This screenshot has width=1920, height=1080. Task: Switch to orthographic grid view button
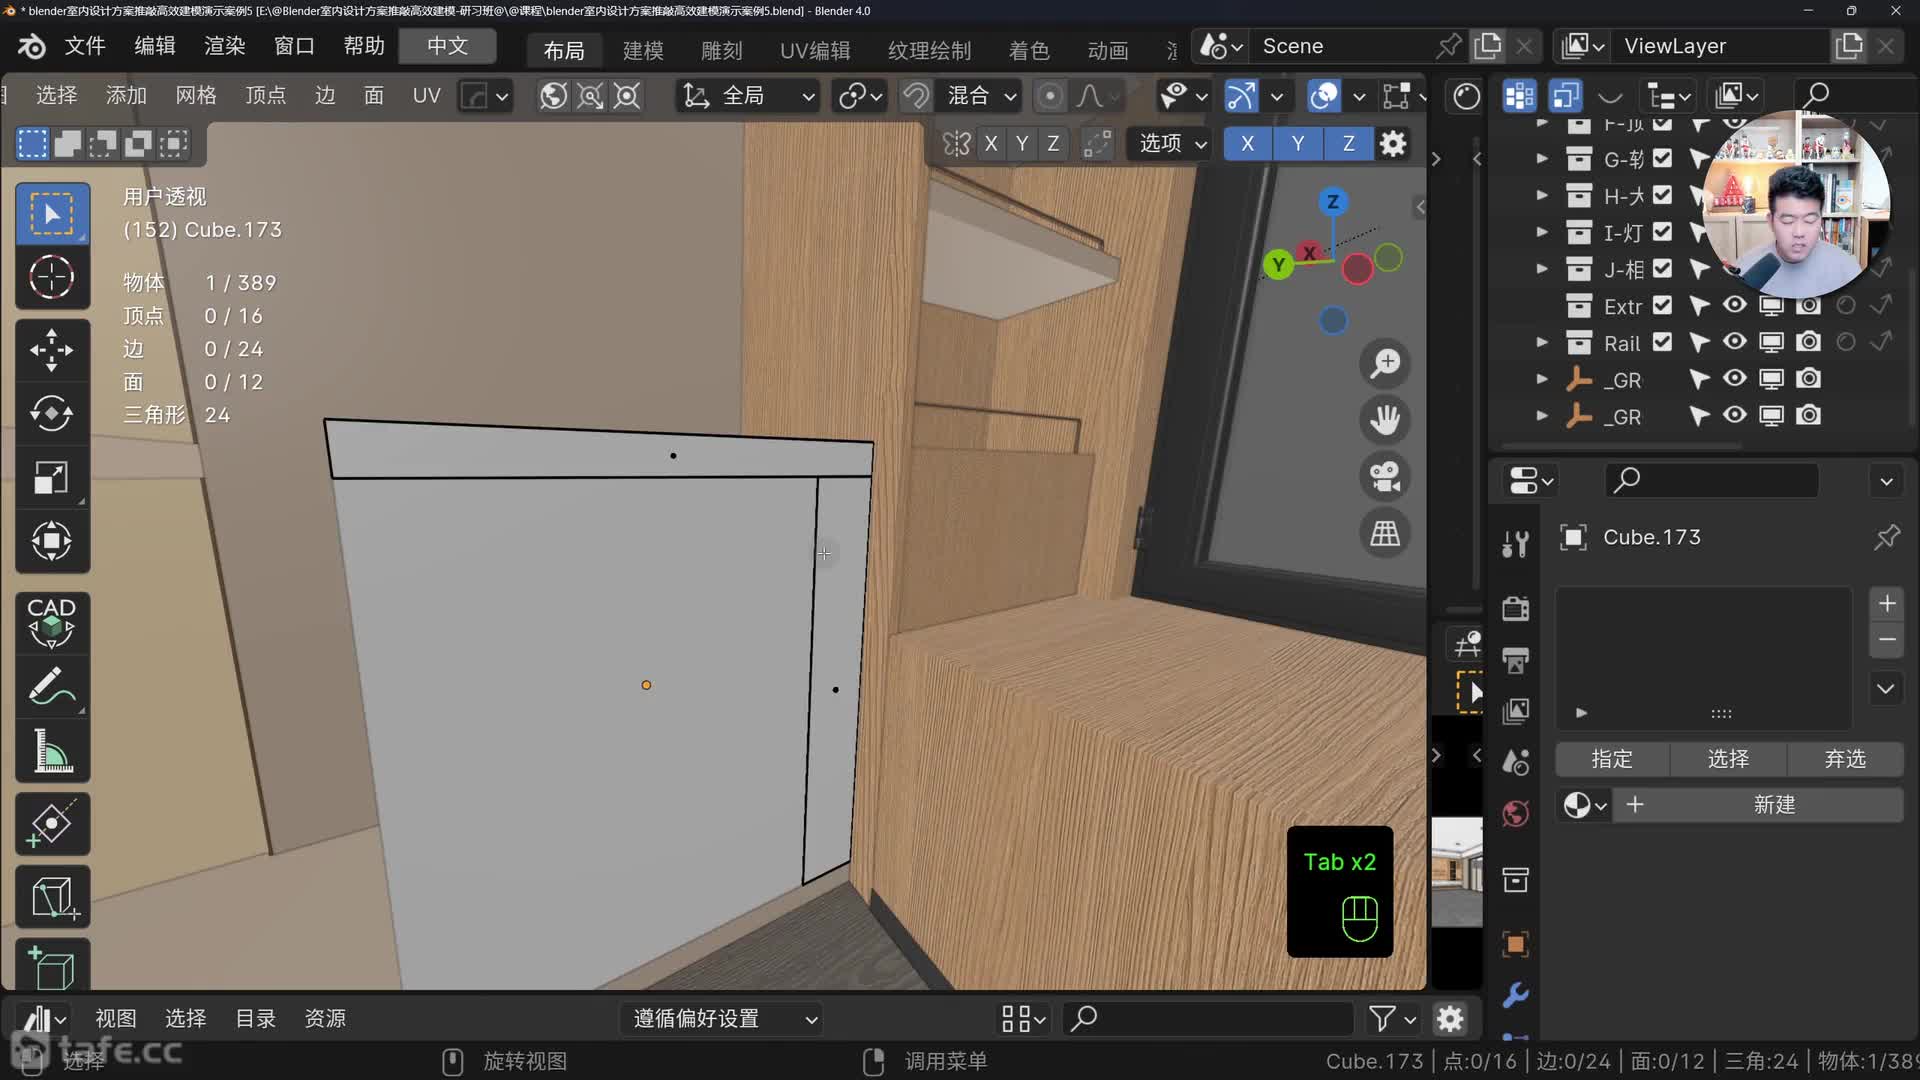1385,534
